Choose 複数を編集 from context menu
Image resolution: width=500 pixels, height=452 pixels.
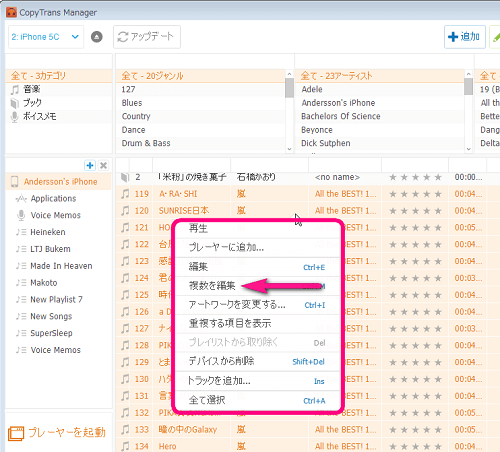pos(258,286)
